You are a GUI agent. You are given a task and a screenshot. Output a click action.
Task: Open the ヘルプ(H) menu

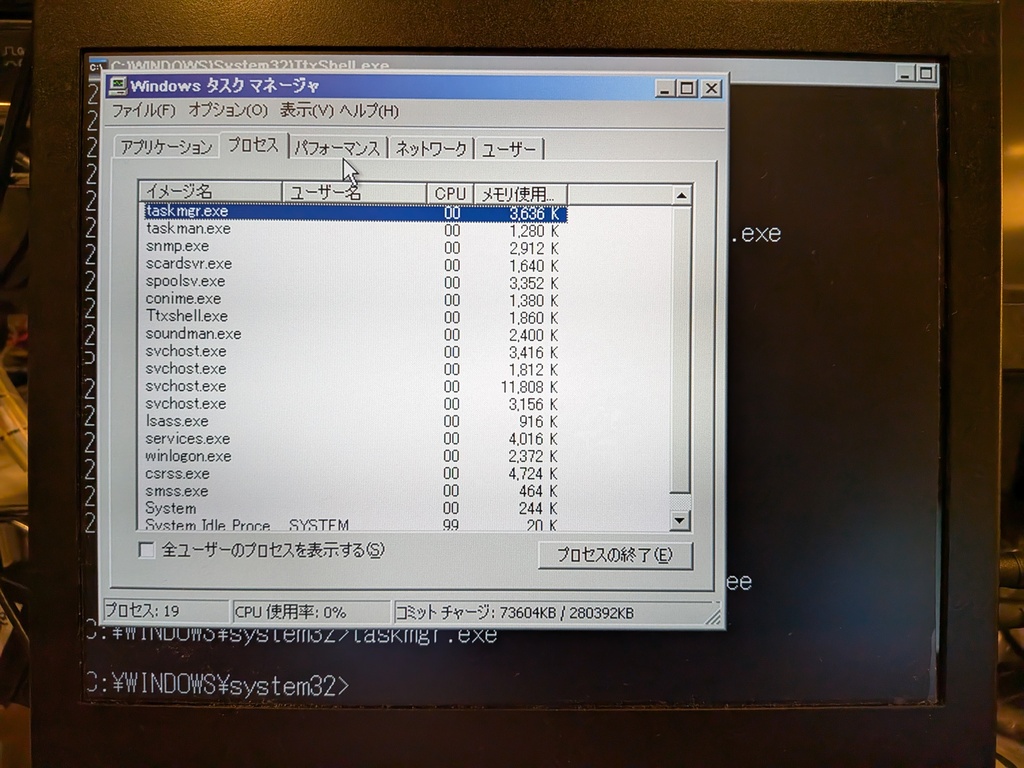368,110
